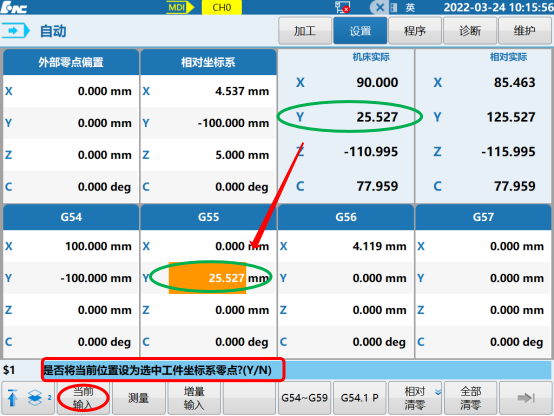This screenshot has height=416, width=554.
Task: Click the 测量 softkey
Action: (138, 398)
